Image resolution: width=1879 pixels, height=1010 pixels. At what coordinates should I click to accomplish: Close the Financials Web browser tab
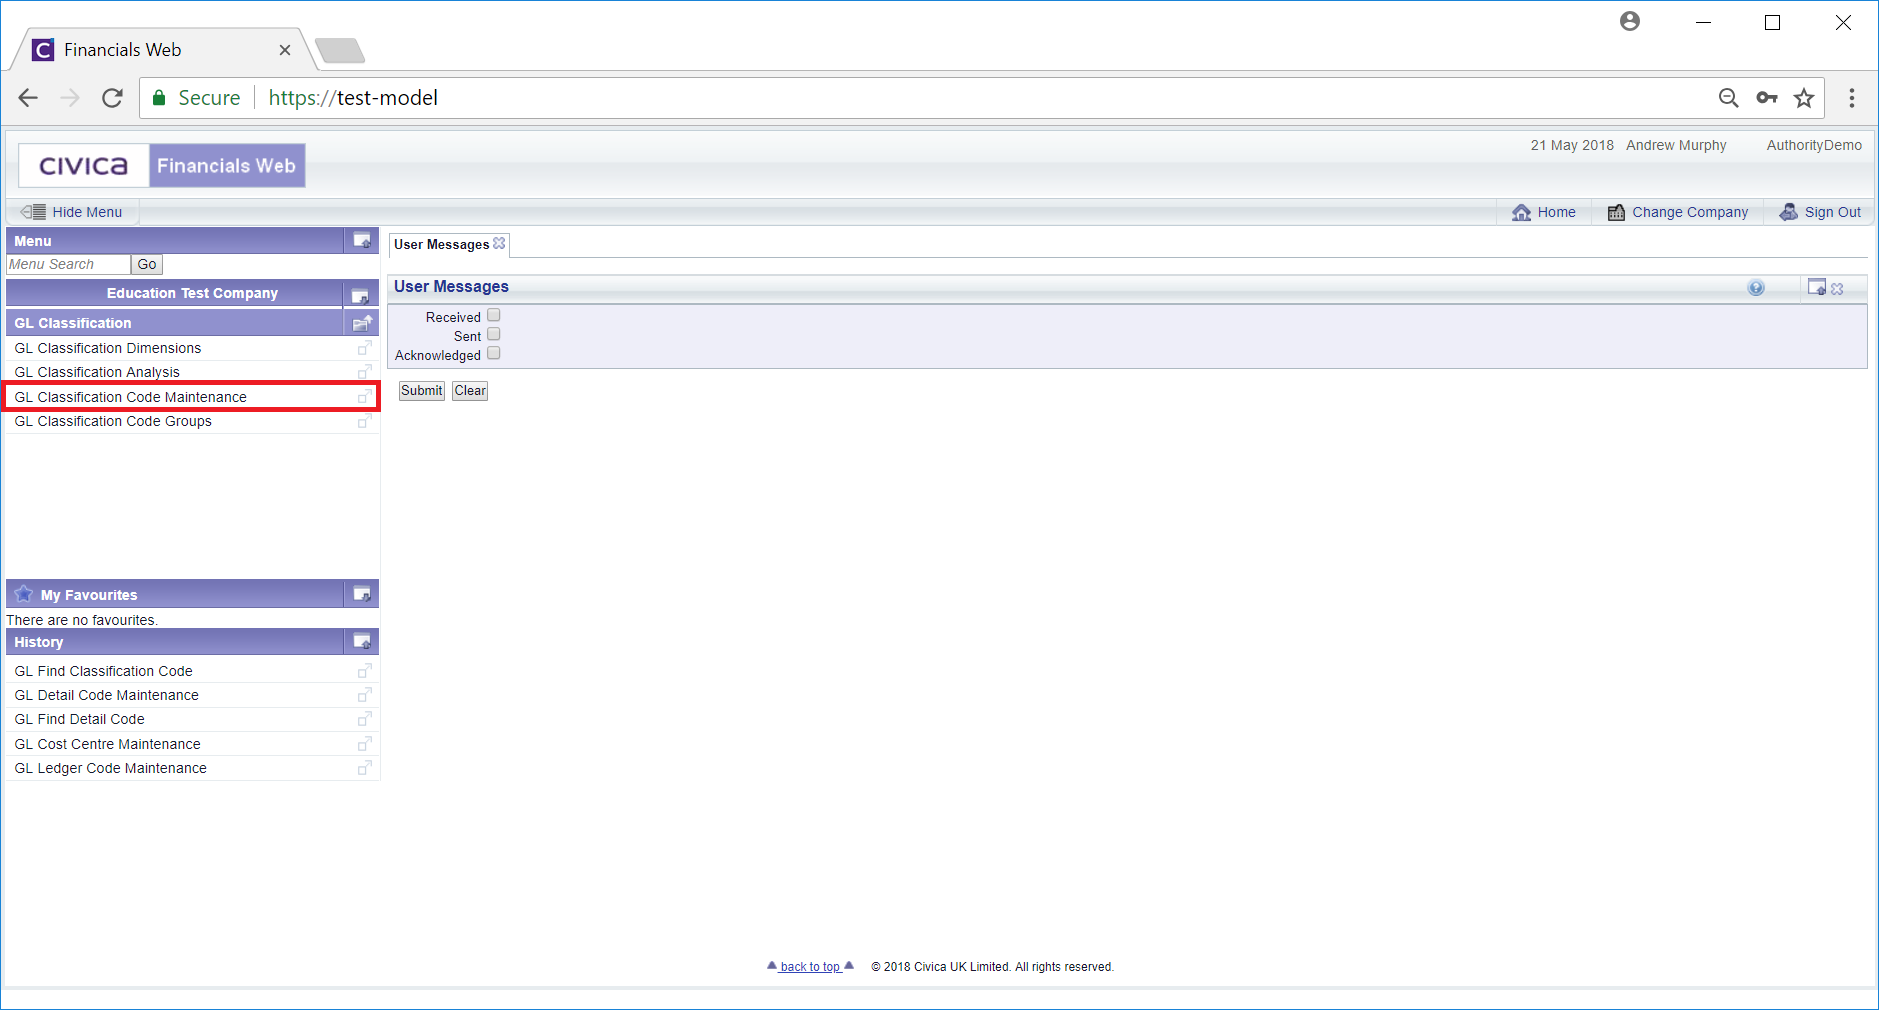point(285,50)
